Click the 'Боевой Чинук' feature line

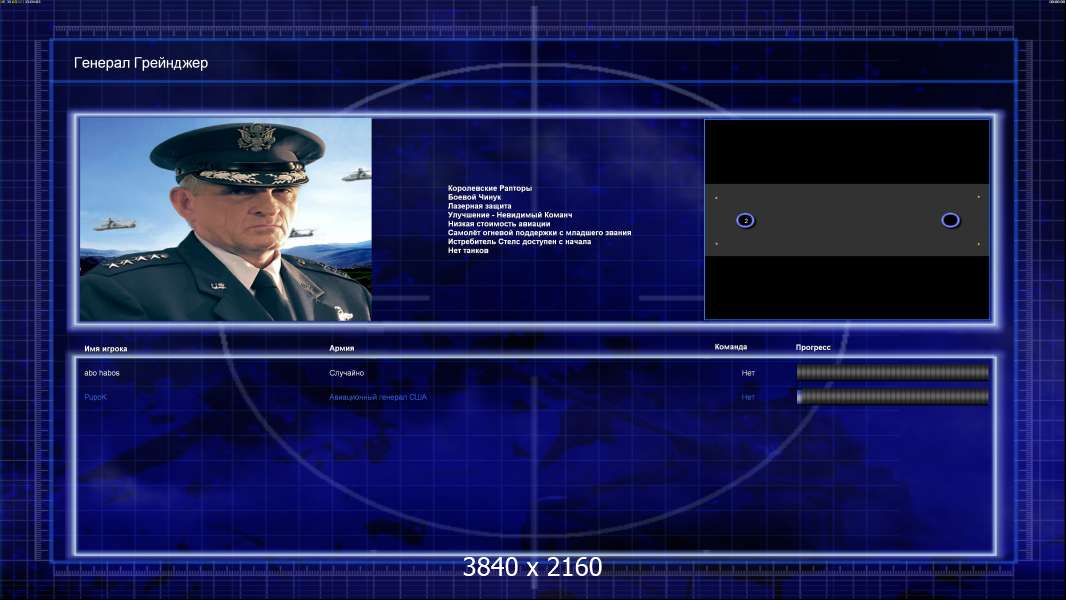pos(474,197)
